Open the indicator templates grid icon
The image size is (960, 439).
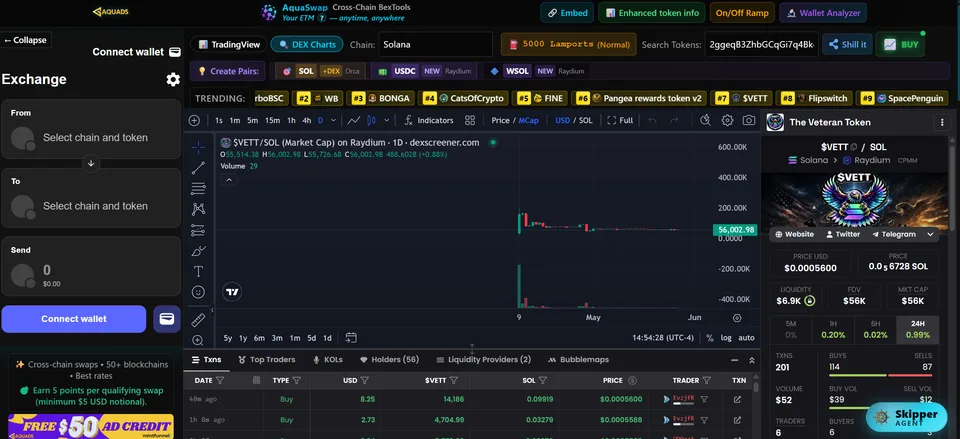coord(470,121)
